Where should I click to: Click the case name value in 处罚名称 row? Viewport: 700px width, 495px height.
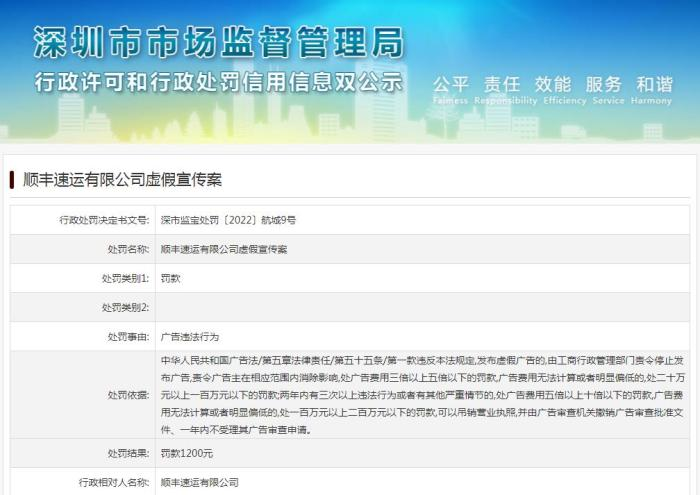click(224, 248)
